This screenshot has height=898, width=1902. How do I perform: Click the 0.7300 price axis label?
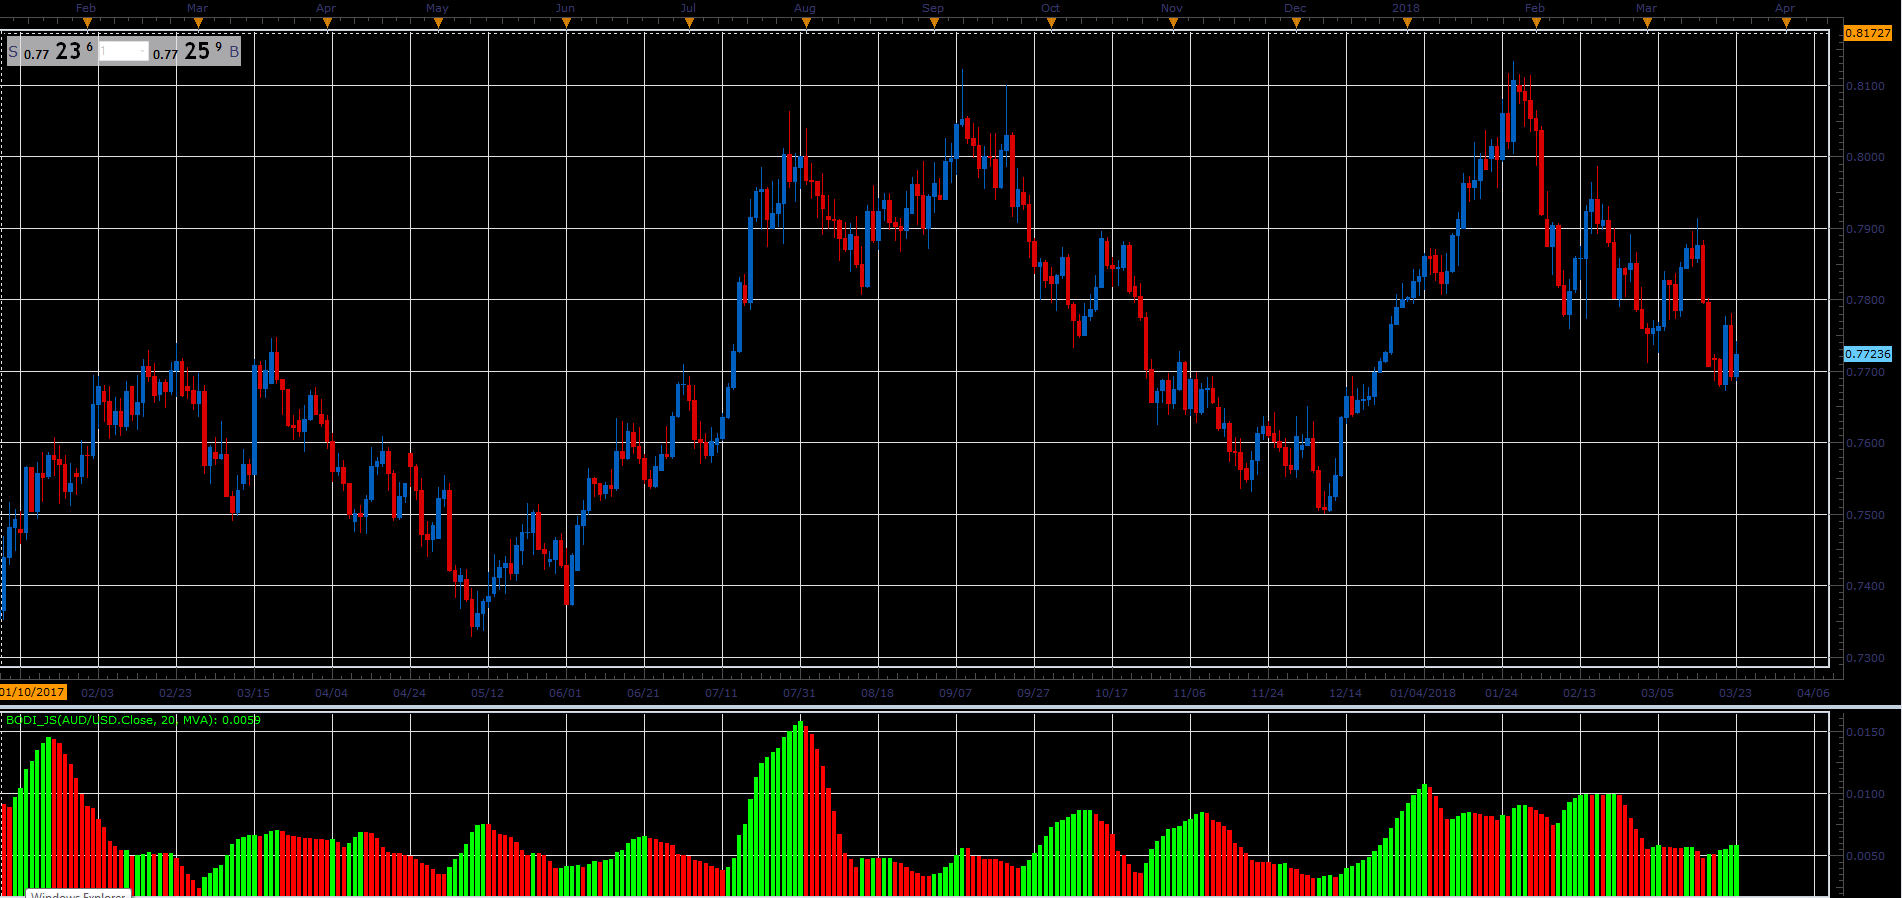coord(1865,658)
